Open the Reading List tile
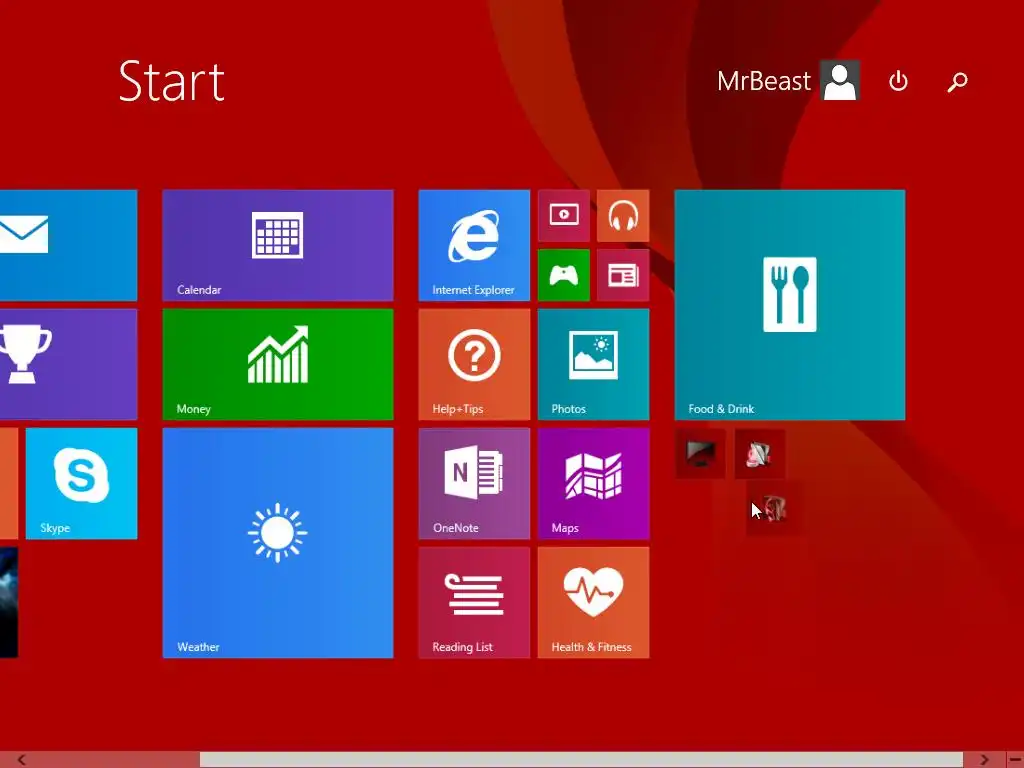Image resolution: width=1024 pixels, height=768 pixels. [x=474, y=602]
